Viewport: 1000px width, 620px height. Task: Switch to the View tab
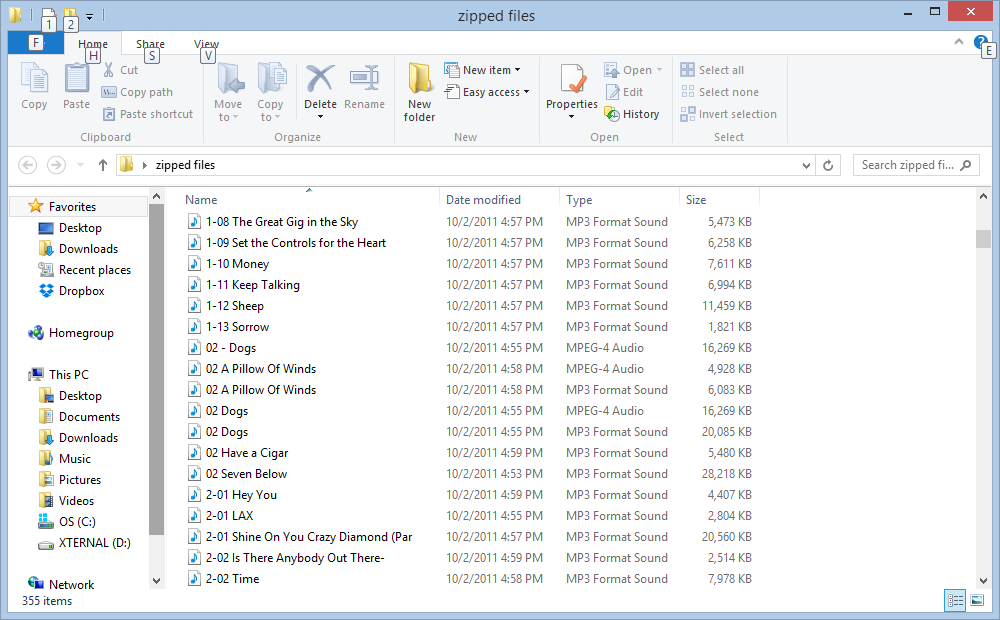[207, 44]
